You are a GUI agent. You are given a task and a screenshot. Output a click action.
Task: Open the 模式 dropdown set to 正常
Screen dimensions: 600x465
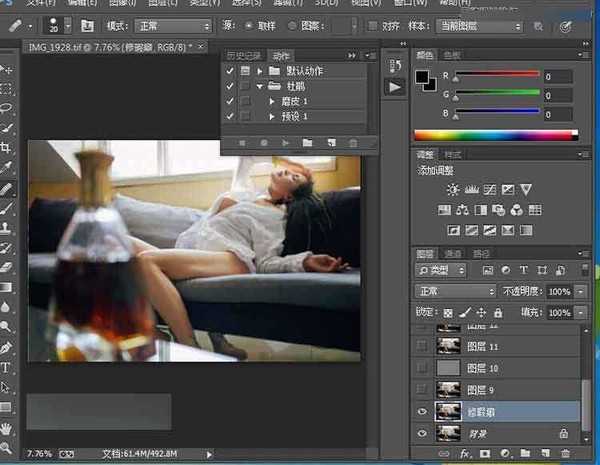click(172, 26)
